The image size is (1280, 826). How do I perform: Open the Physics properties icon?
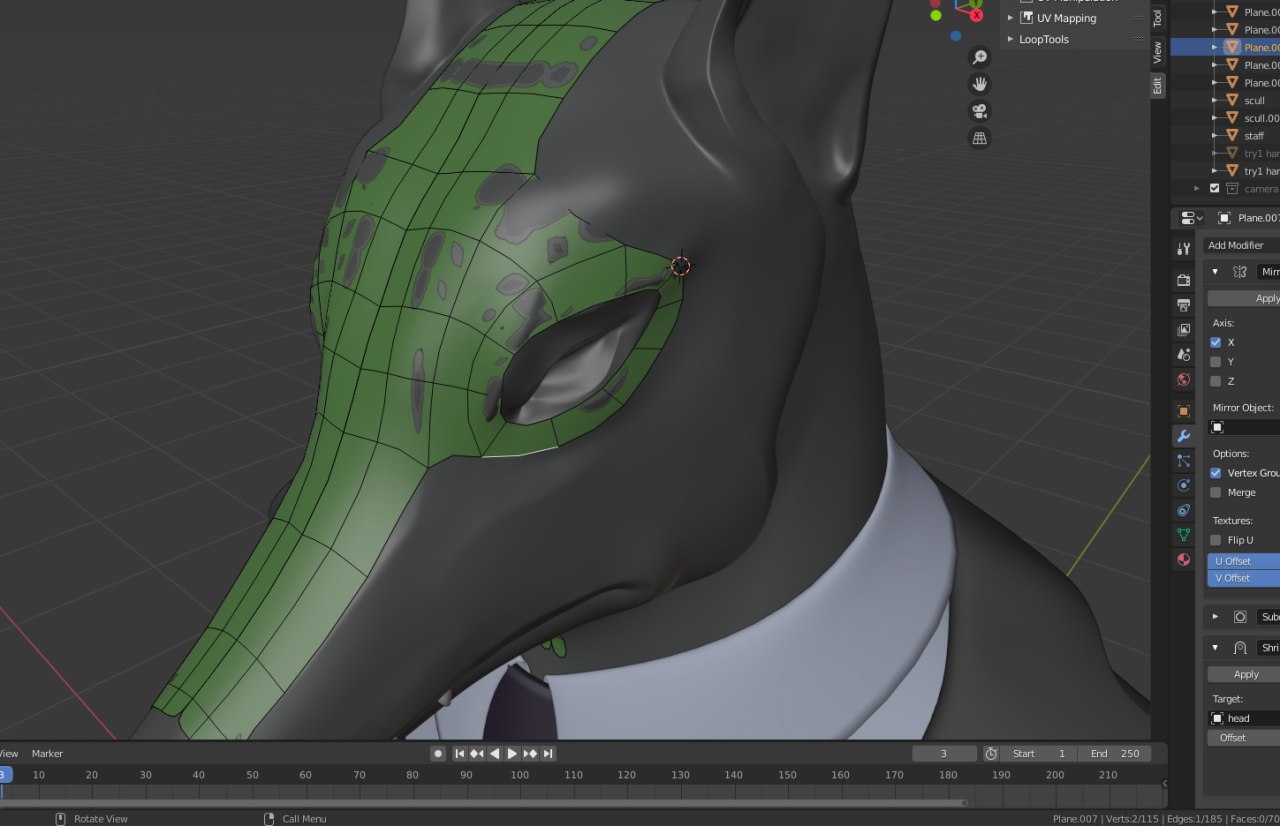tap(1184, 485)
